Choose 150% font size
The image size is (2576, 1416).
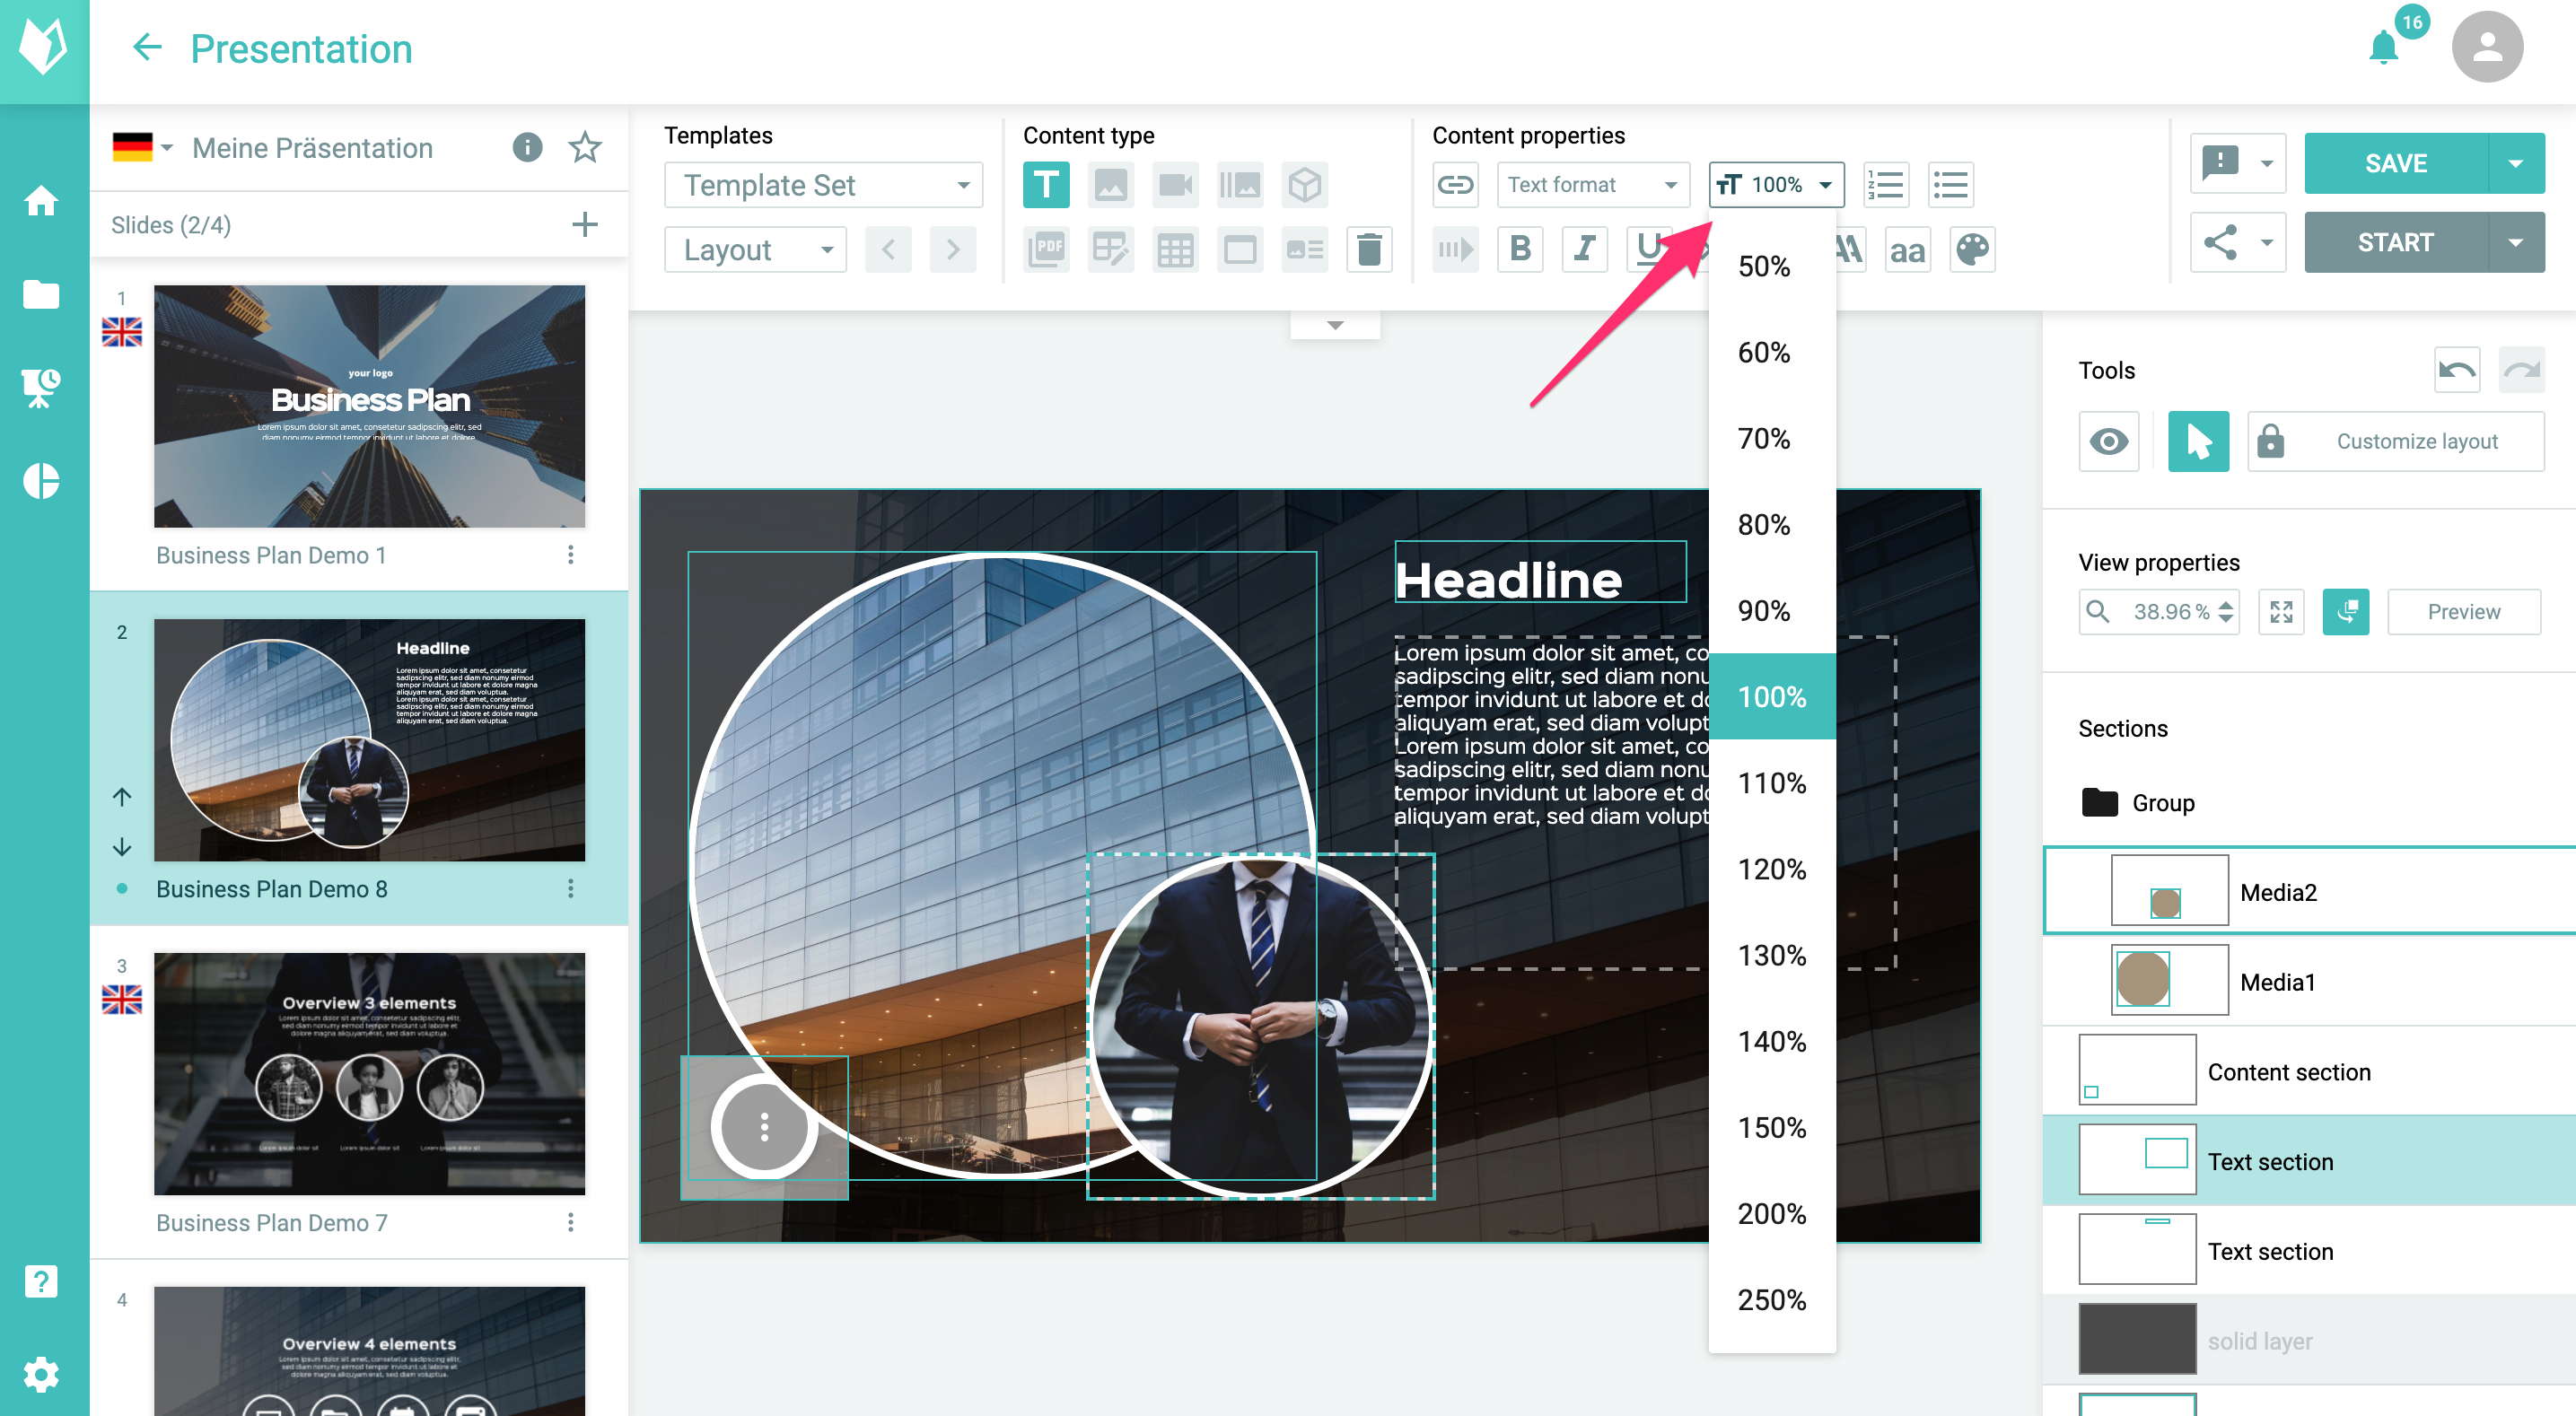1771,1128
